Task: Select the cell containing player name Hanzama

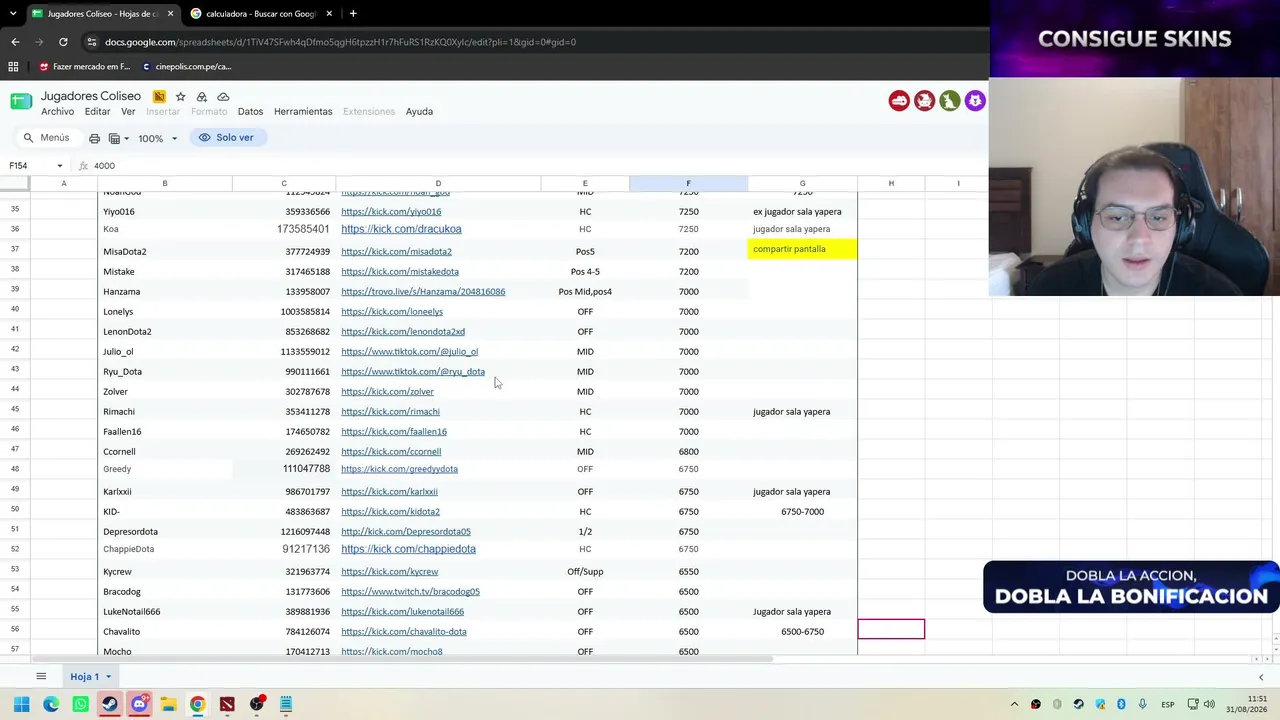Action: coord(165,292)
